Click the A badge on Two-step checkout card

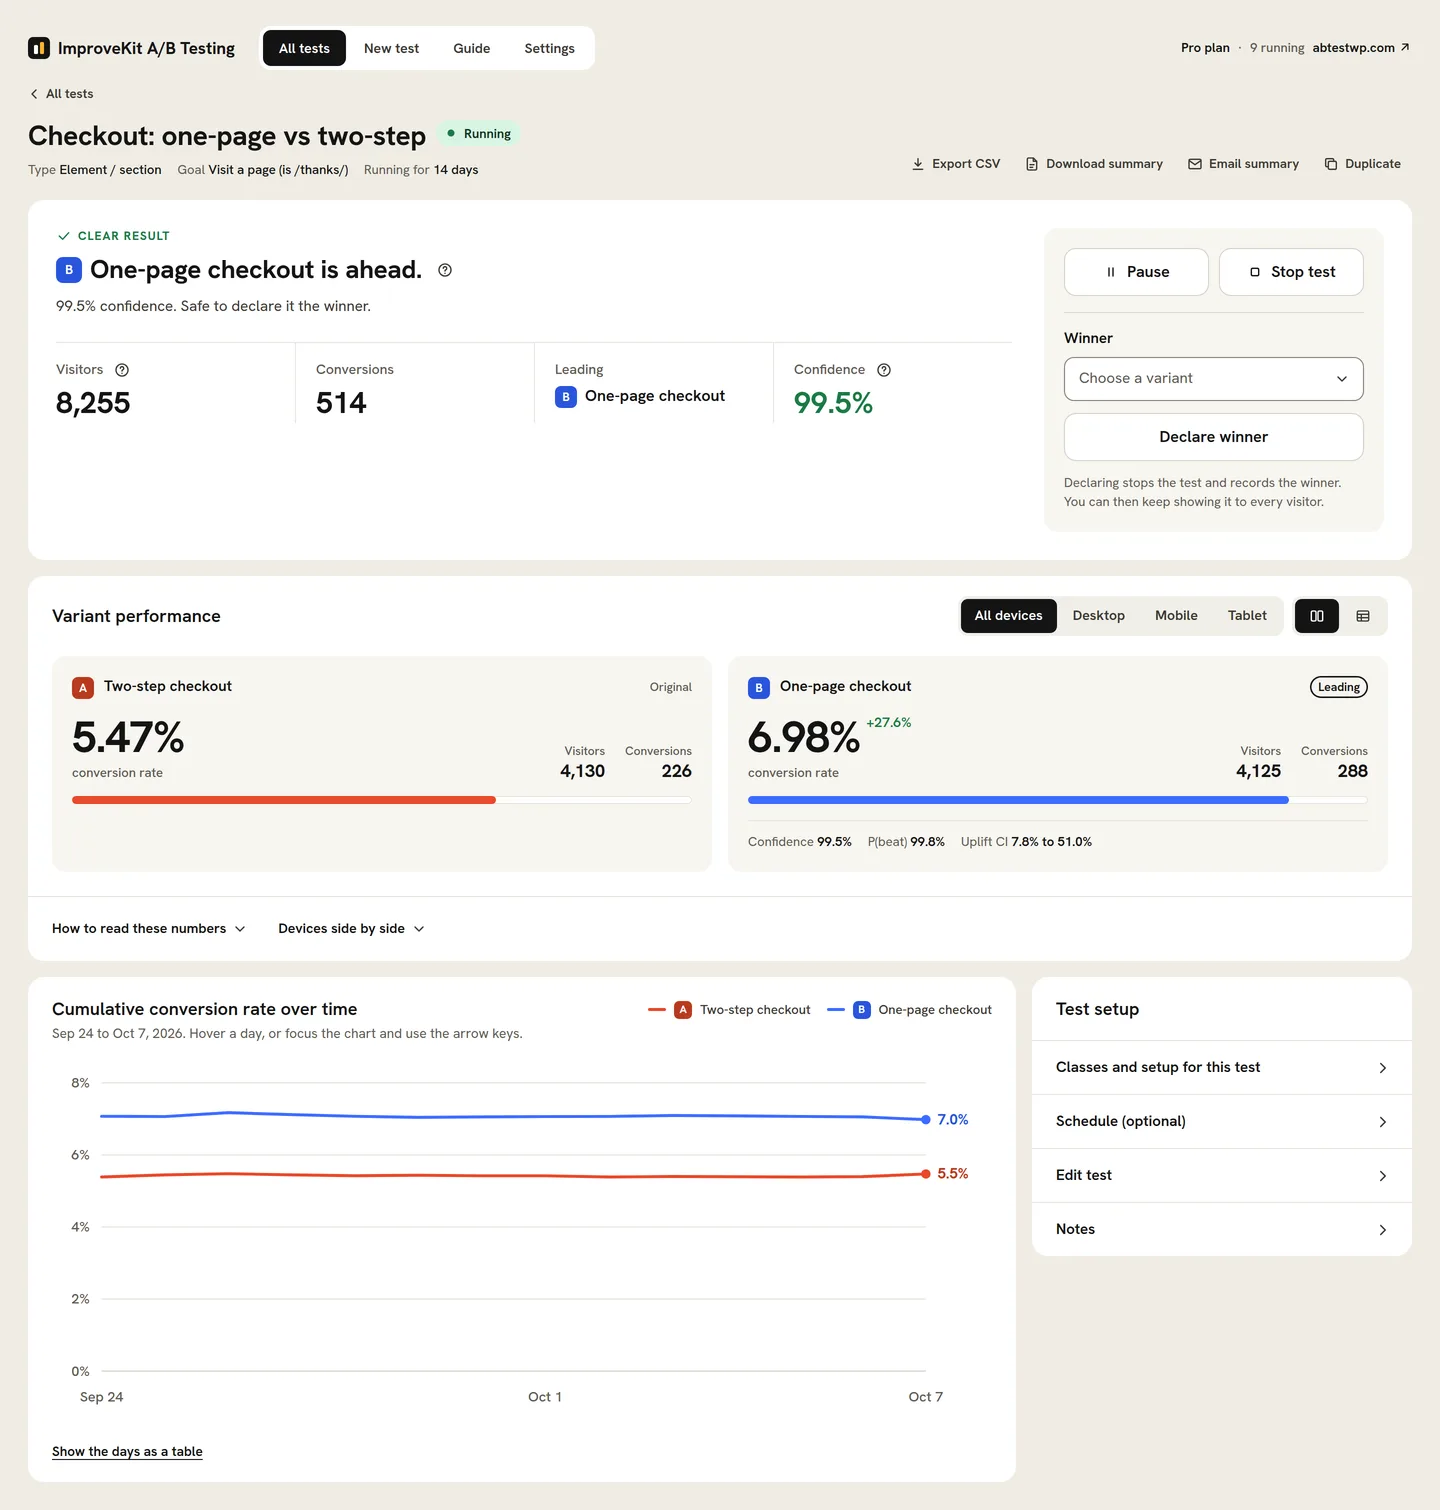tap(83, 688)
